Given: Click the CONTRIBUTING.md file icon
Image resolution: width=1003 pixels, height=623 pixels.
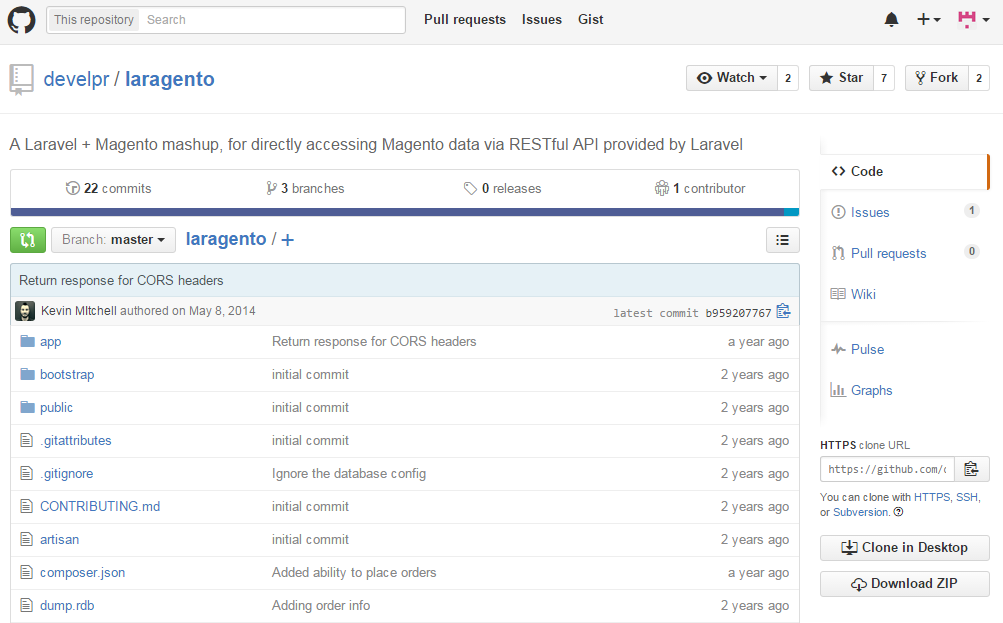Looking at the screenshot, I should coord(26,506).
